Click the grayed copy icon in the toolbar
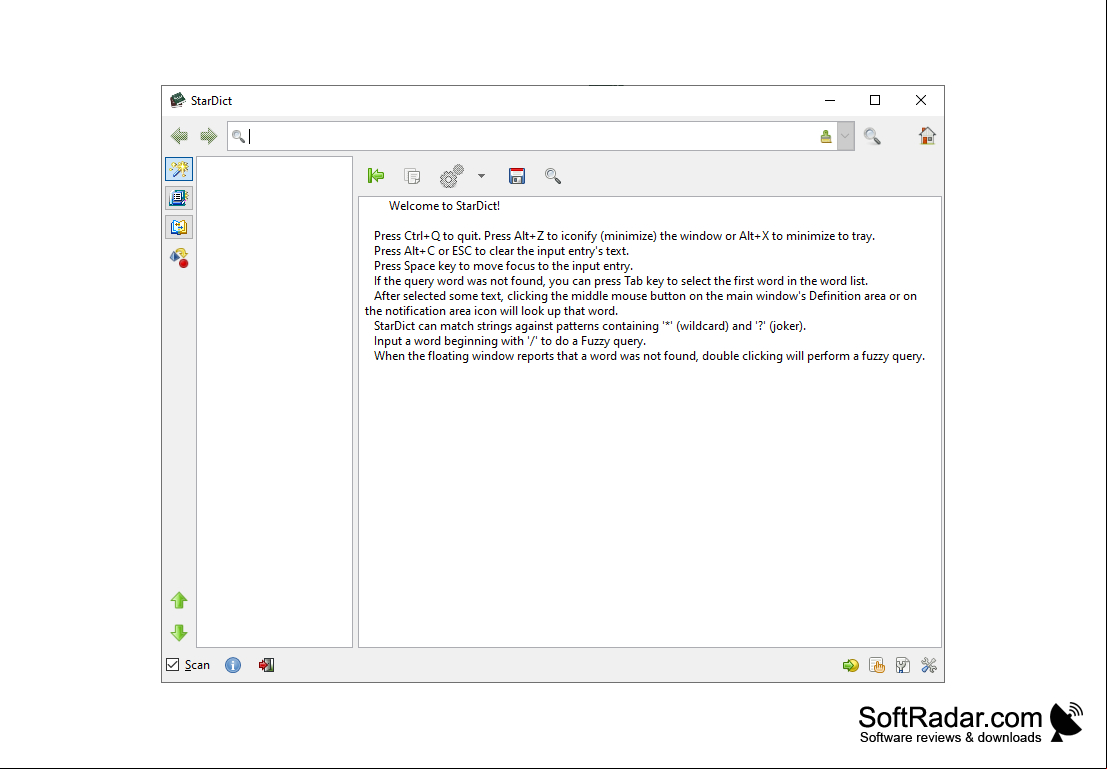 click(x=412, y=176)
